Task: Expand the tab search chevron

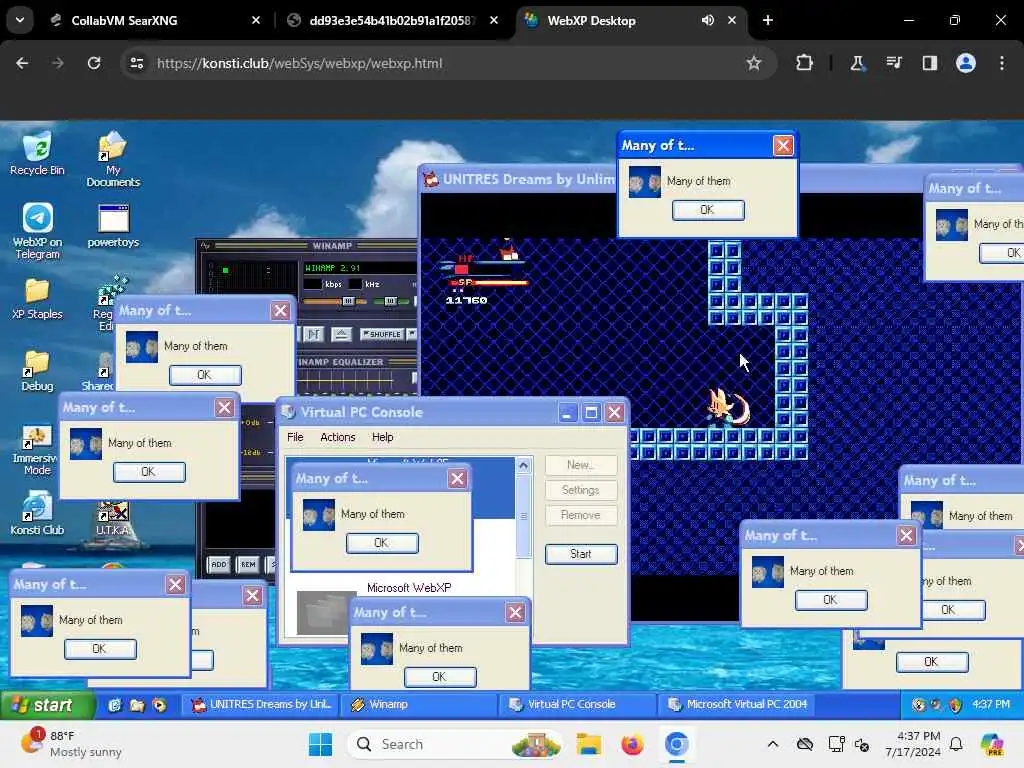Action: 20,20
